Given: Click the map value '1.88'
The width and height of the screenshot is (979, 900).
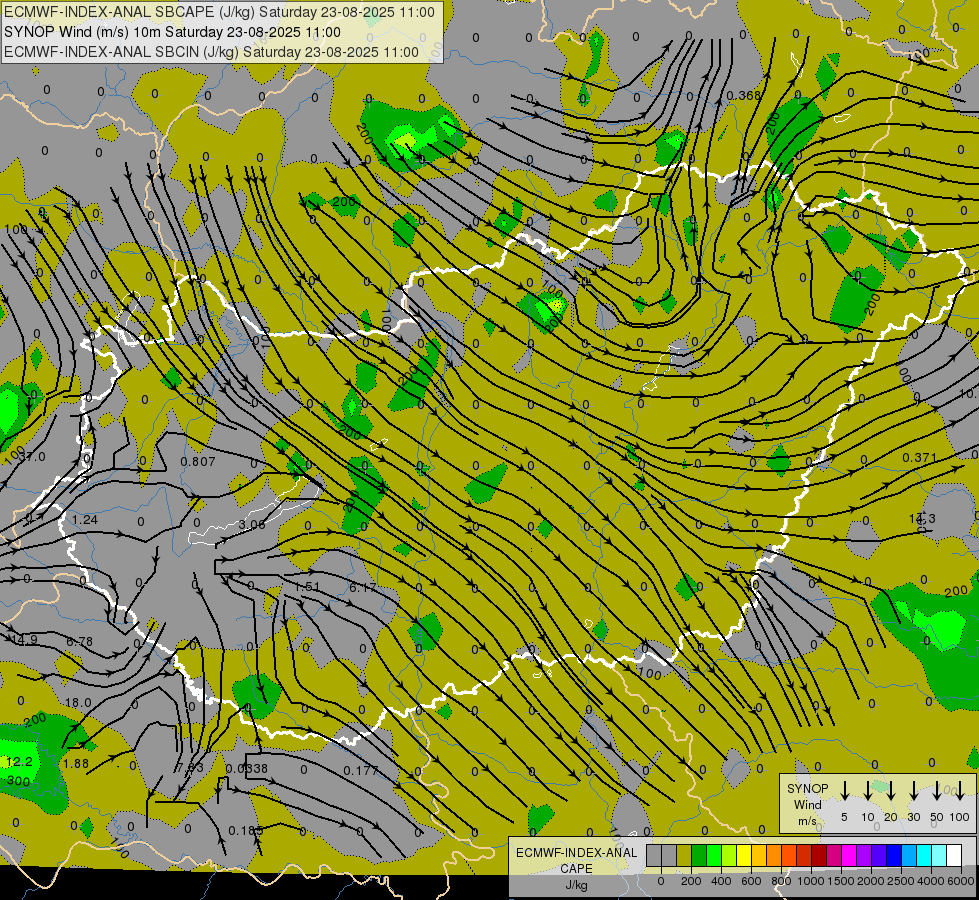Looking at the screenshot, I should 76,763.
